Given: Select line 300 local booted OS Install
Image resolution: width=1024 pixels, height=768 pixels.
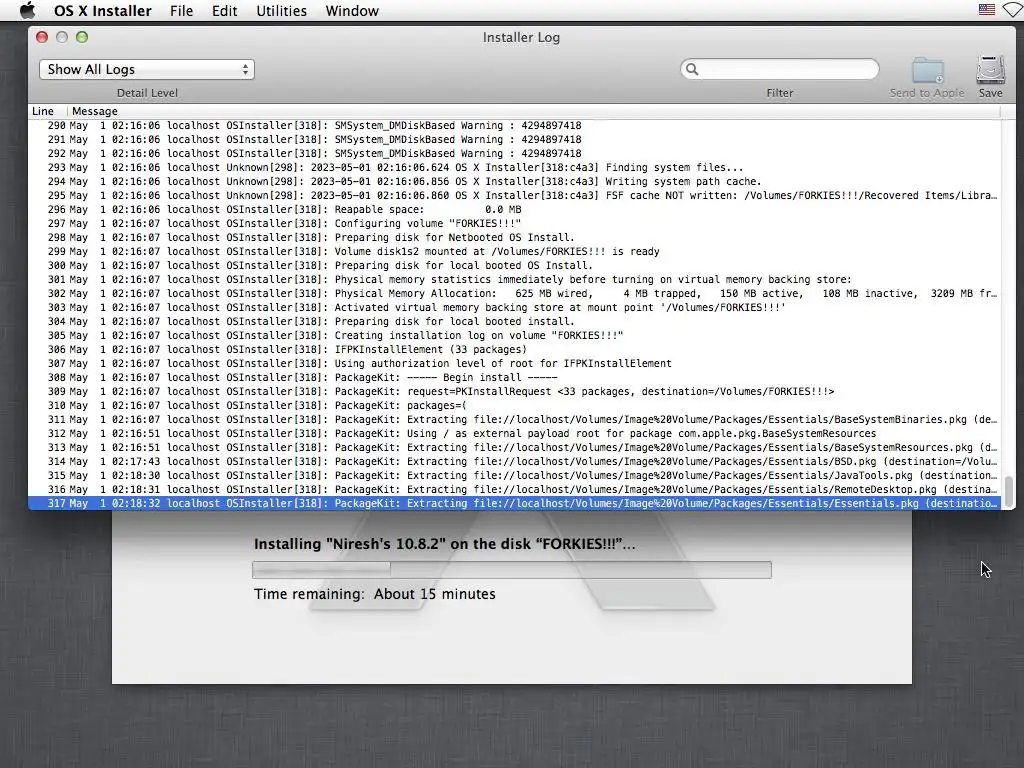Looking at the screenshot, I should 514,266.
